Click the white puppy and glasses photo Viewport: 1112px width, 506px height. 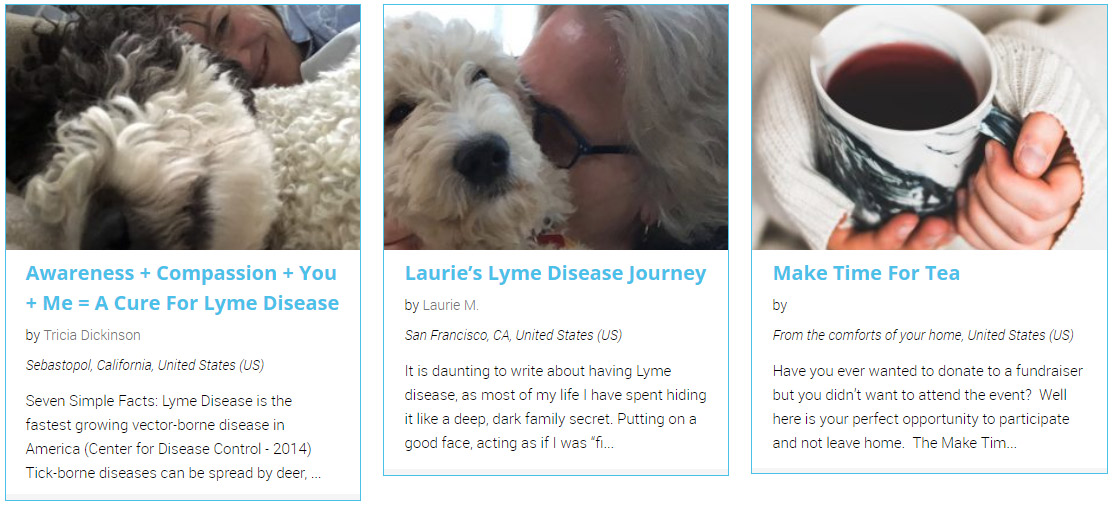click(556, 128)
